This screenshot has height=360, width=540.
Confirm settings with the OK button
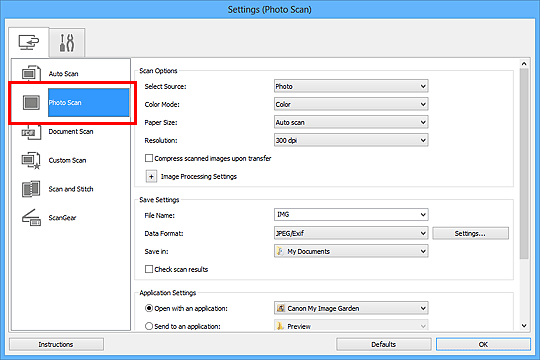(x=483, y=344)
